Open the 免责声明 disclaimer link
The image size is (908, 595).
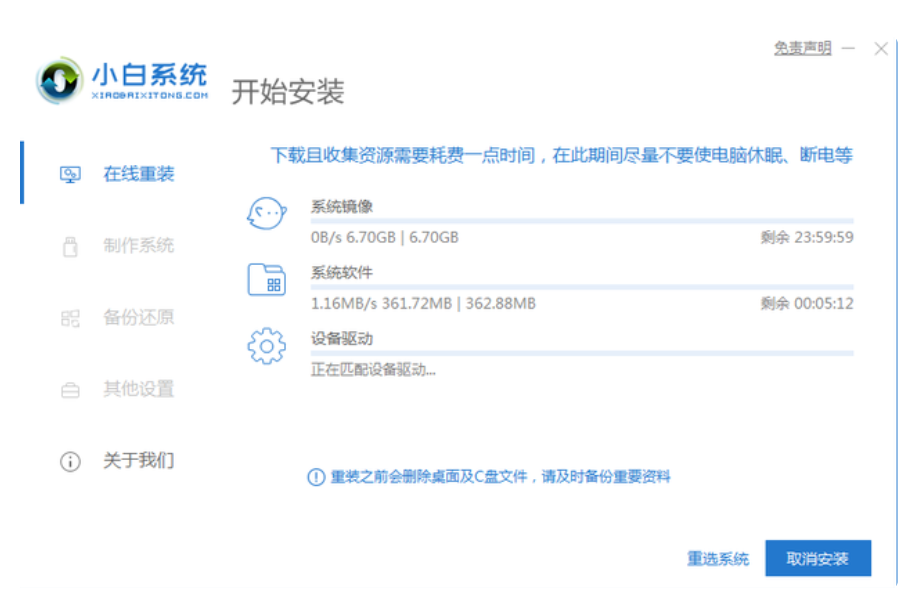coord(802,48)
